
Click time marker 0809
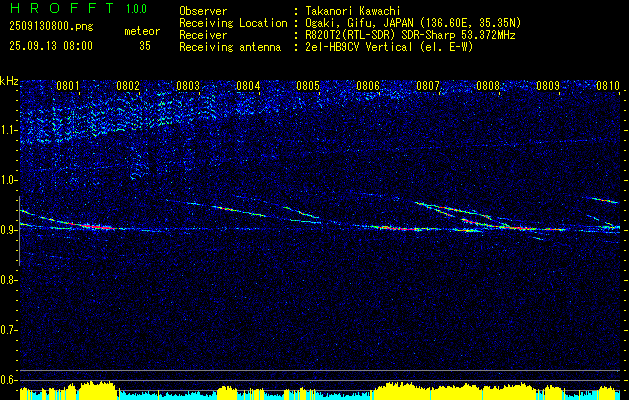coord(548,85)
